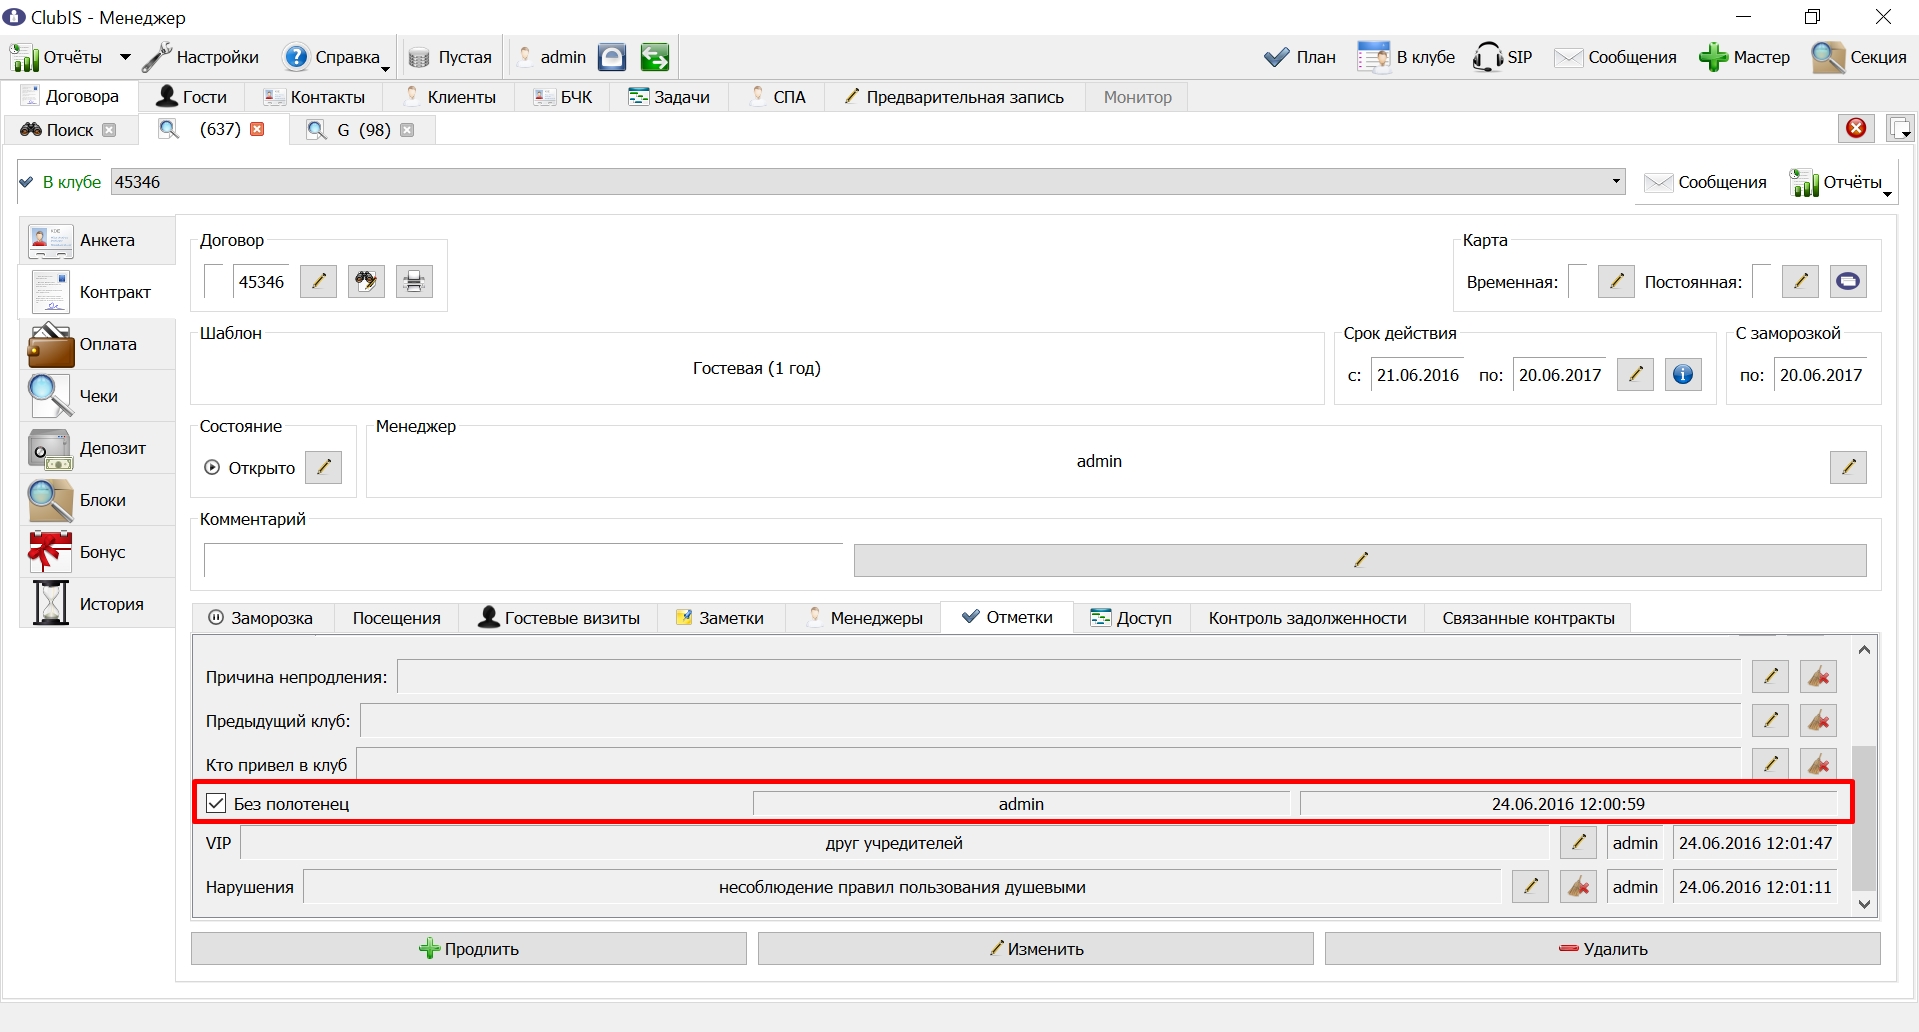Open the Отчёты dropdown arrow in the top toolbar
The image size is (1919, 1032).
pyautogui.click(x=125, y=57)
